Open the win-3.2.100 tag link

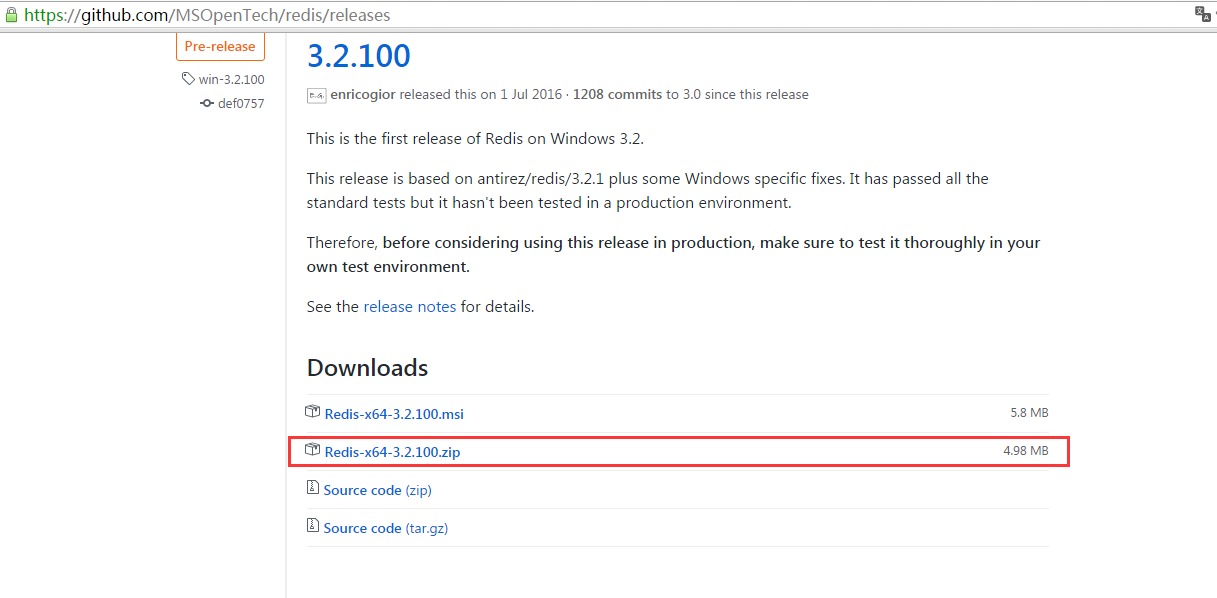(x=231, y=79)
